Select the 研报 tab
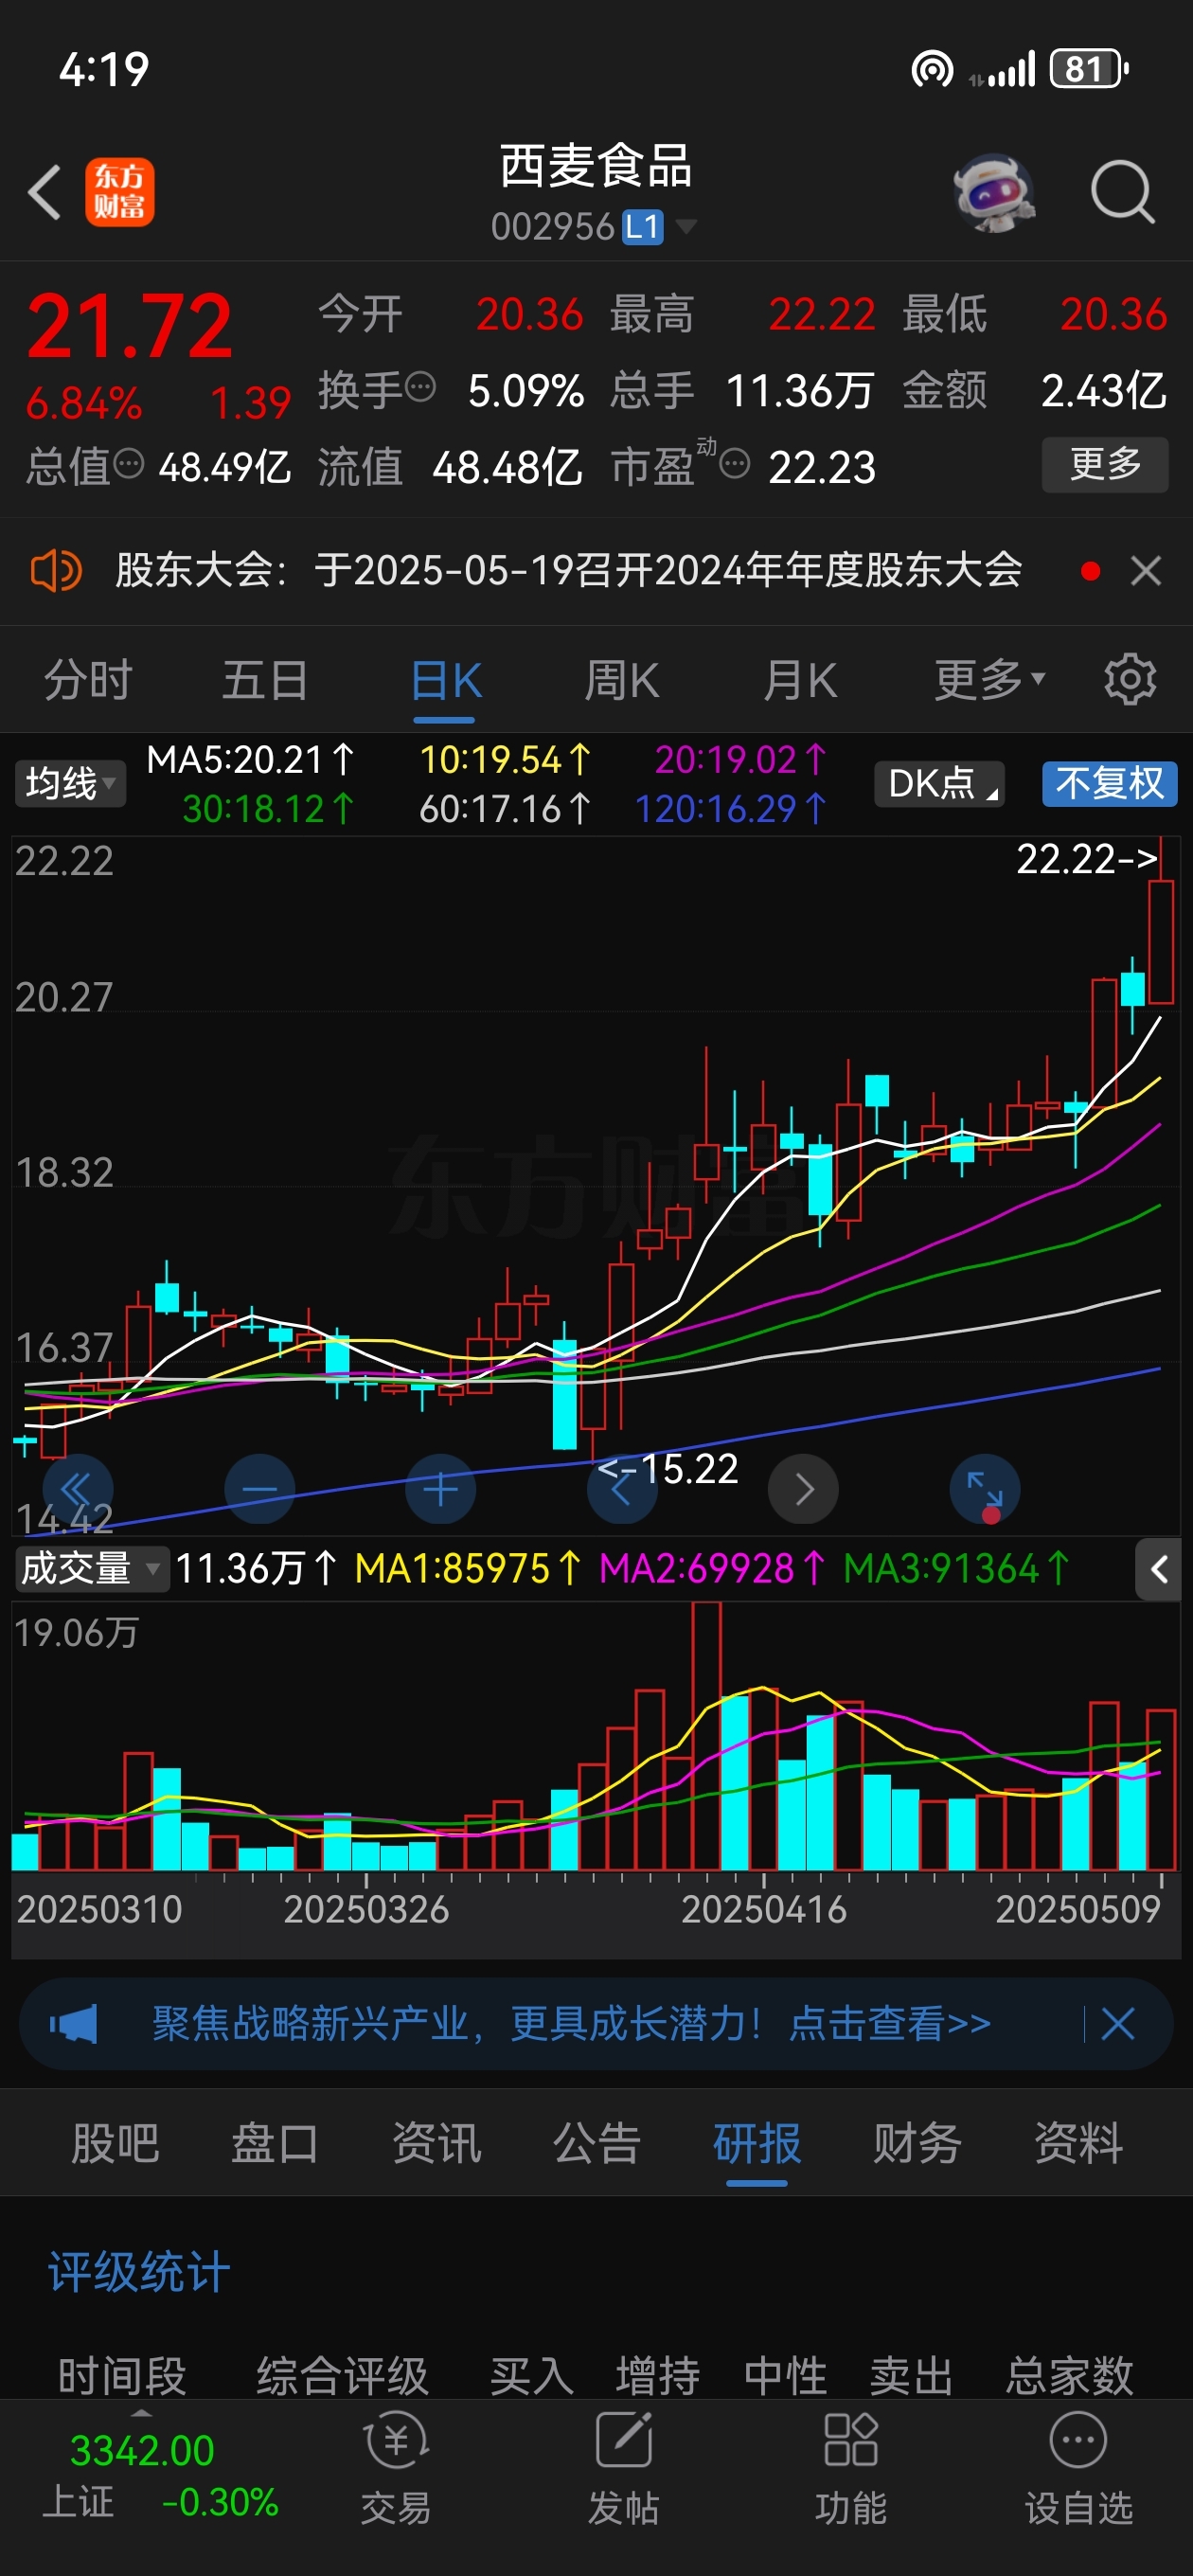1193x2576 pixels. pos(757,2143)
